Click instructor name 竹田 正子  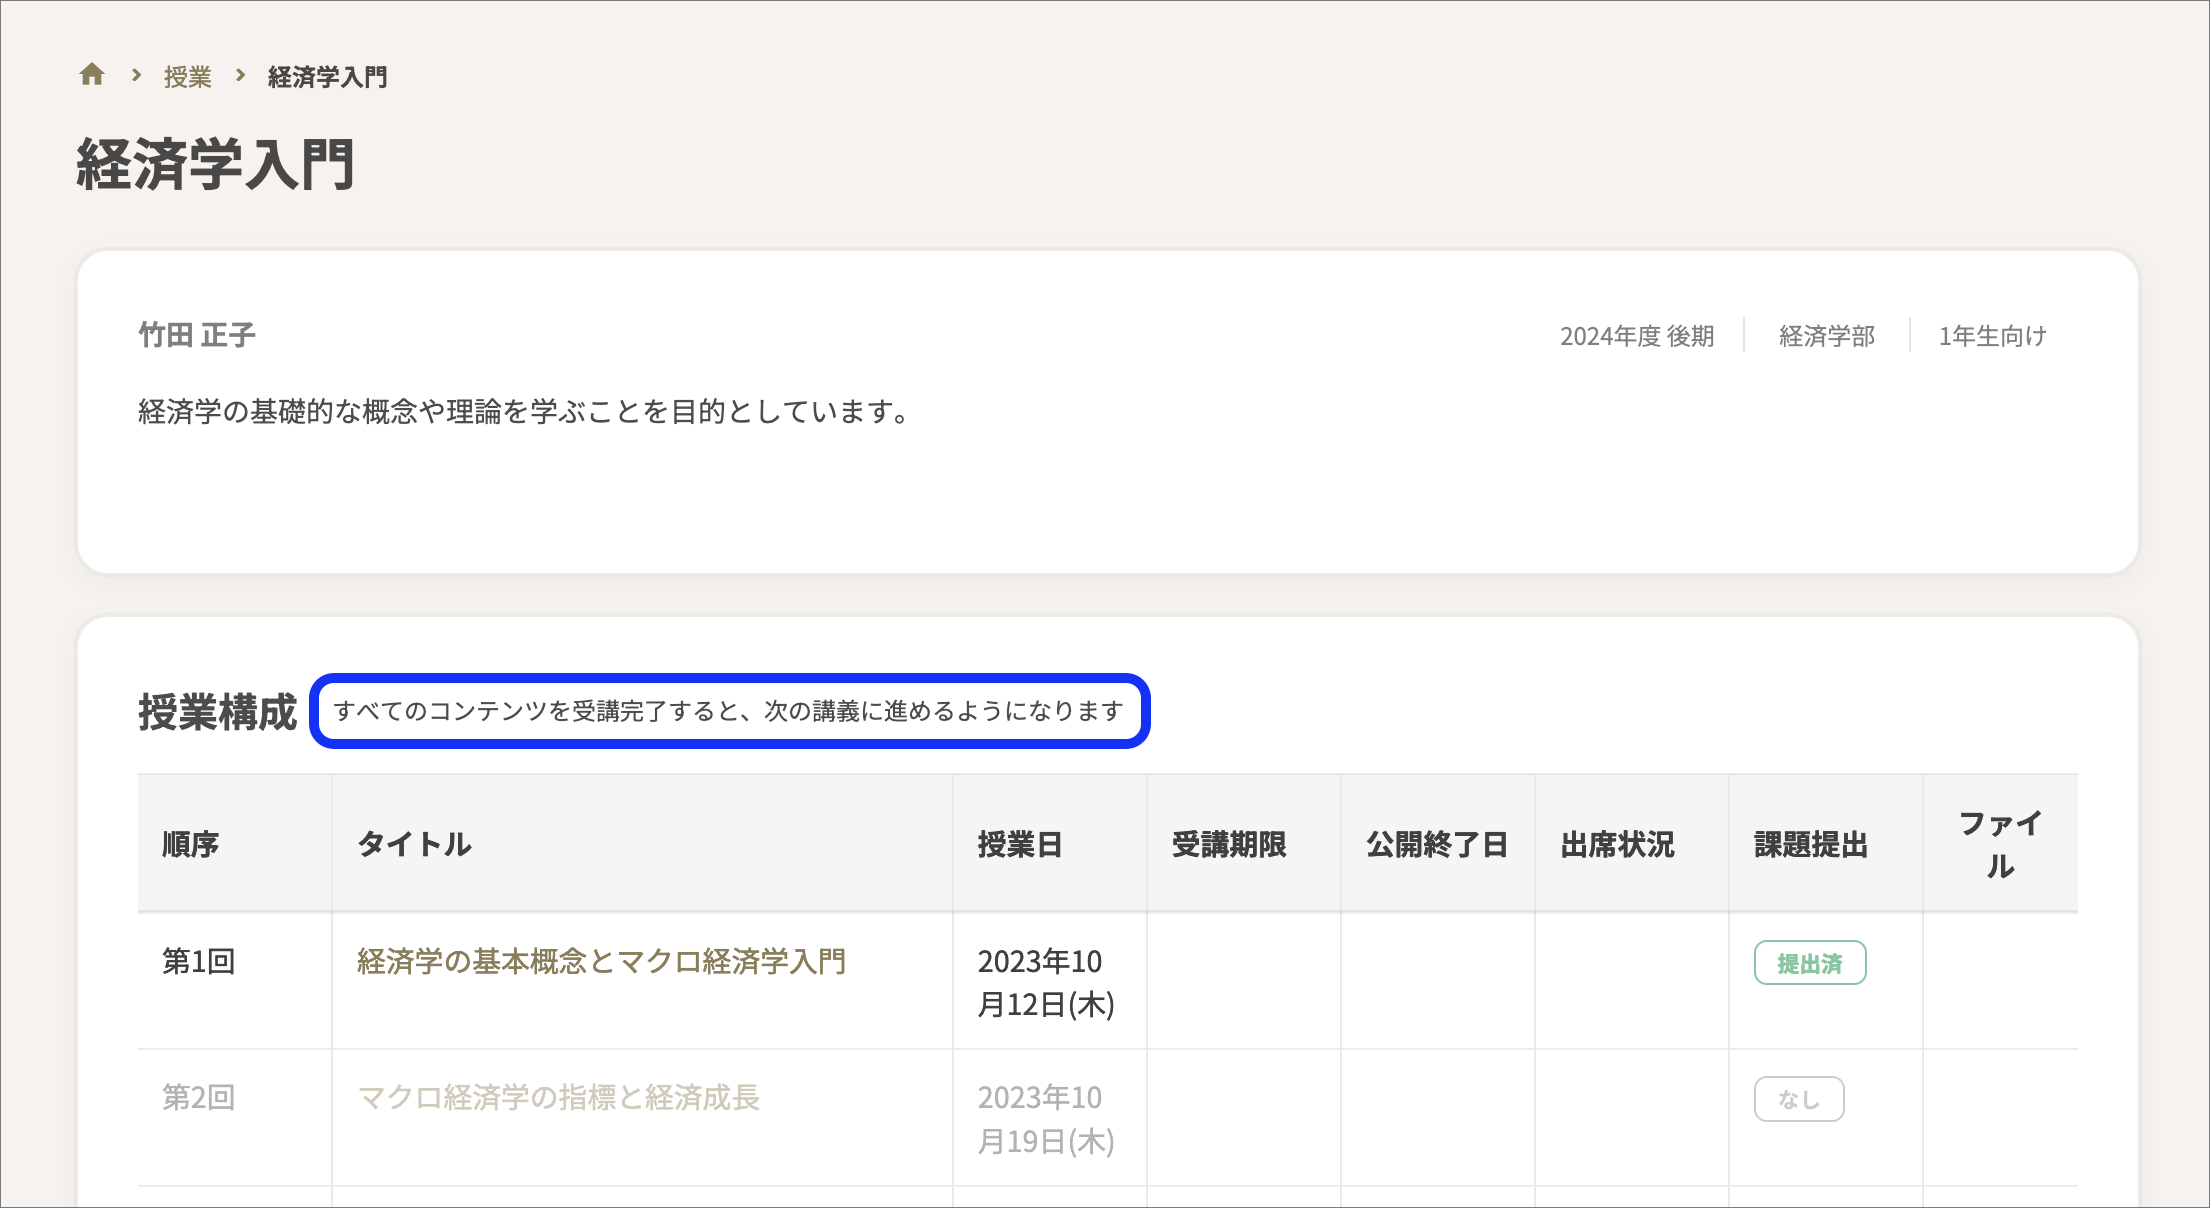tap(197, 335)
